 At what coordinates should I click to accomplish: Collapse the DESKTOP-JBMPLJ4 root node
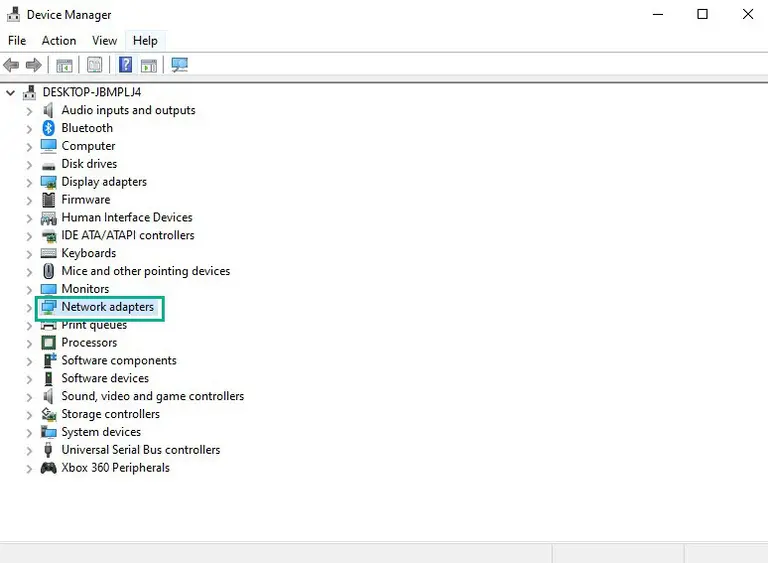10,92
